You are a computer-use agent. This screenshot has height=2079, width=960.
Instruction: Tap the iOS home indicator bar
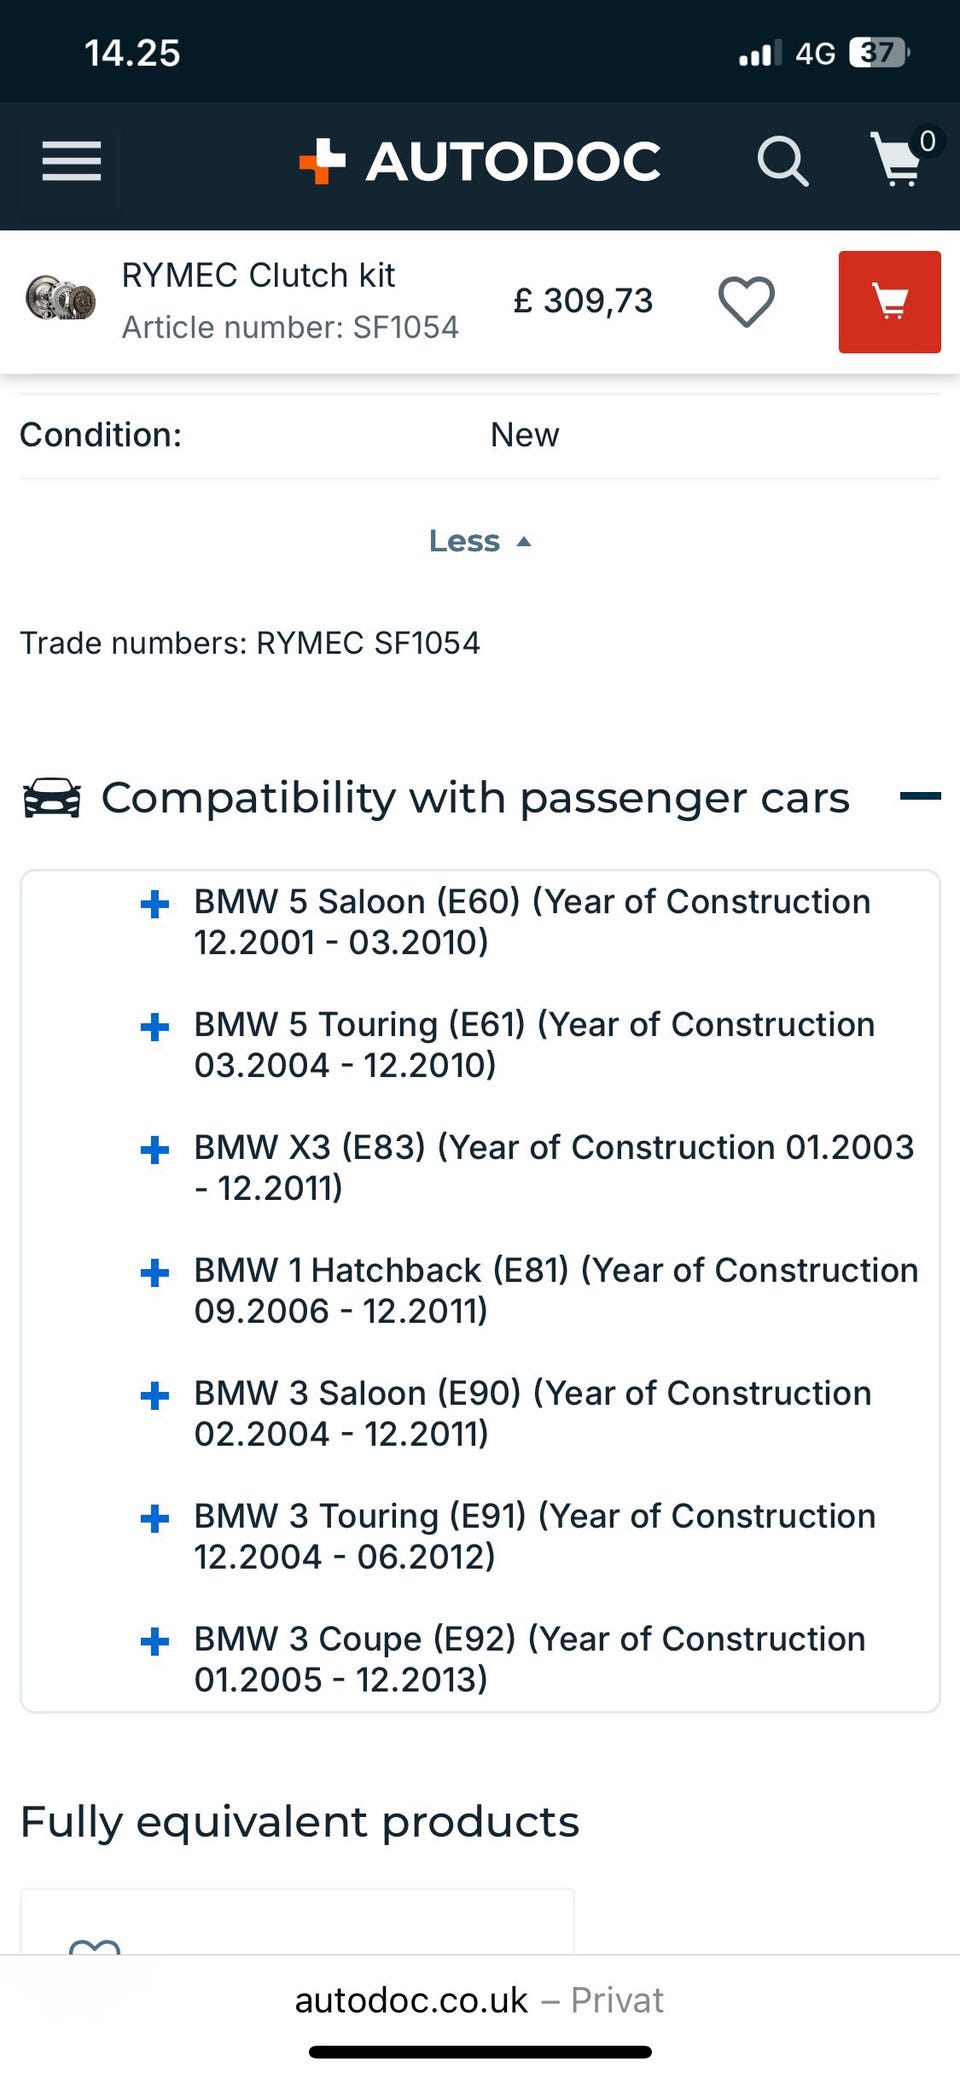[480, 2052]
